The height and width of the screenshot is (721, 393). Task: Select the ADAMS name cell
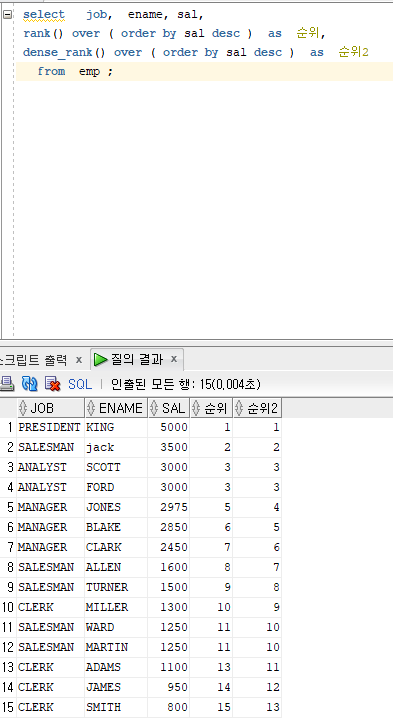point(116,667)
